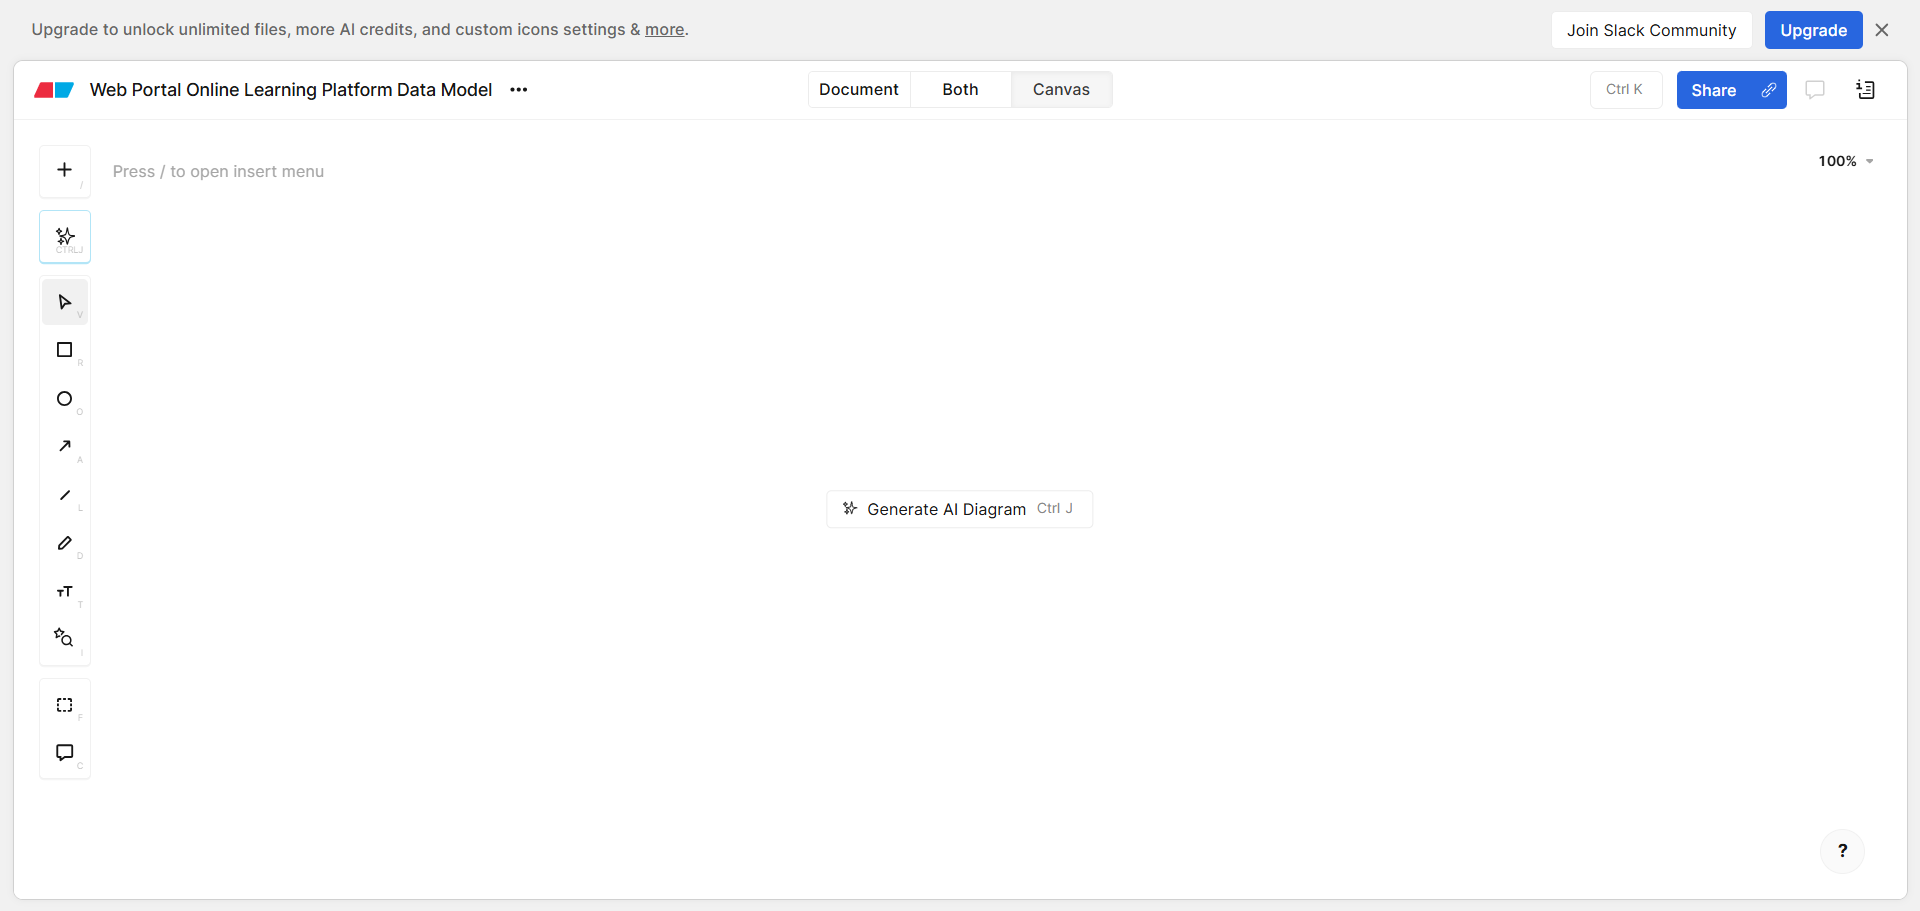1920x911 pixels.
Task: Switch to Document view tab
Action: tap(858, 90)
